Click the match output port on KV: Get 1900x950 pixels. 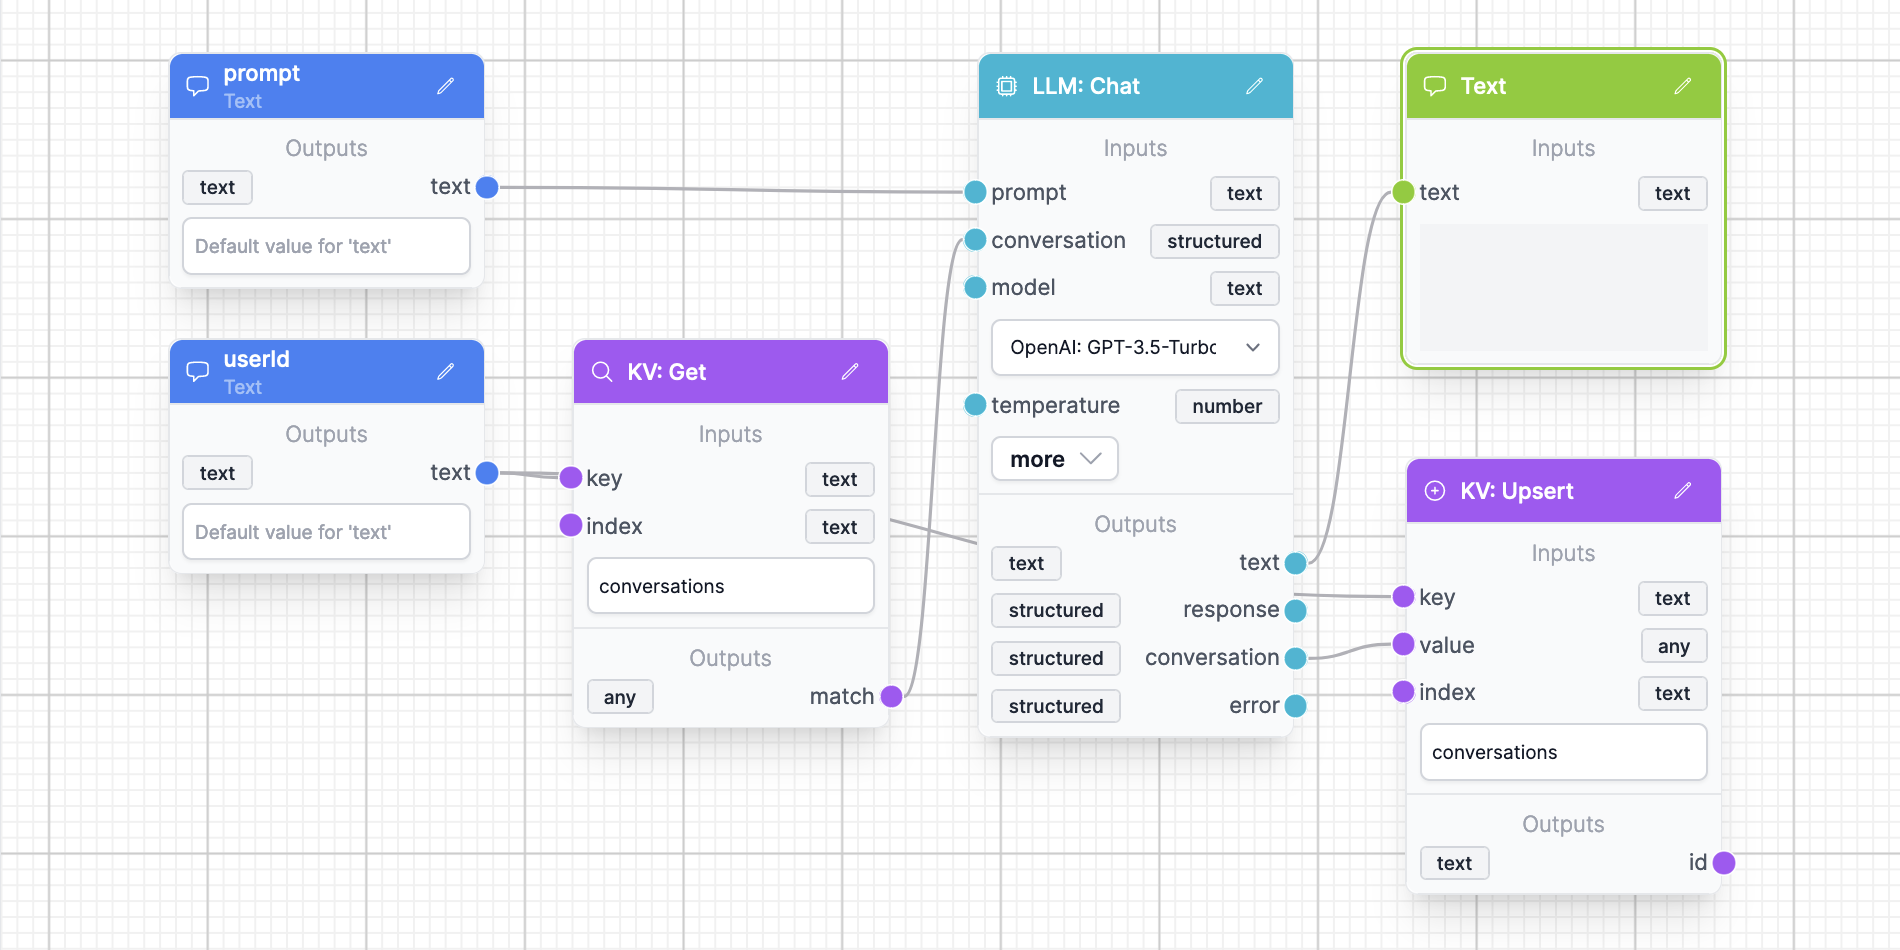tap(892, 696)
